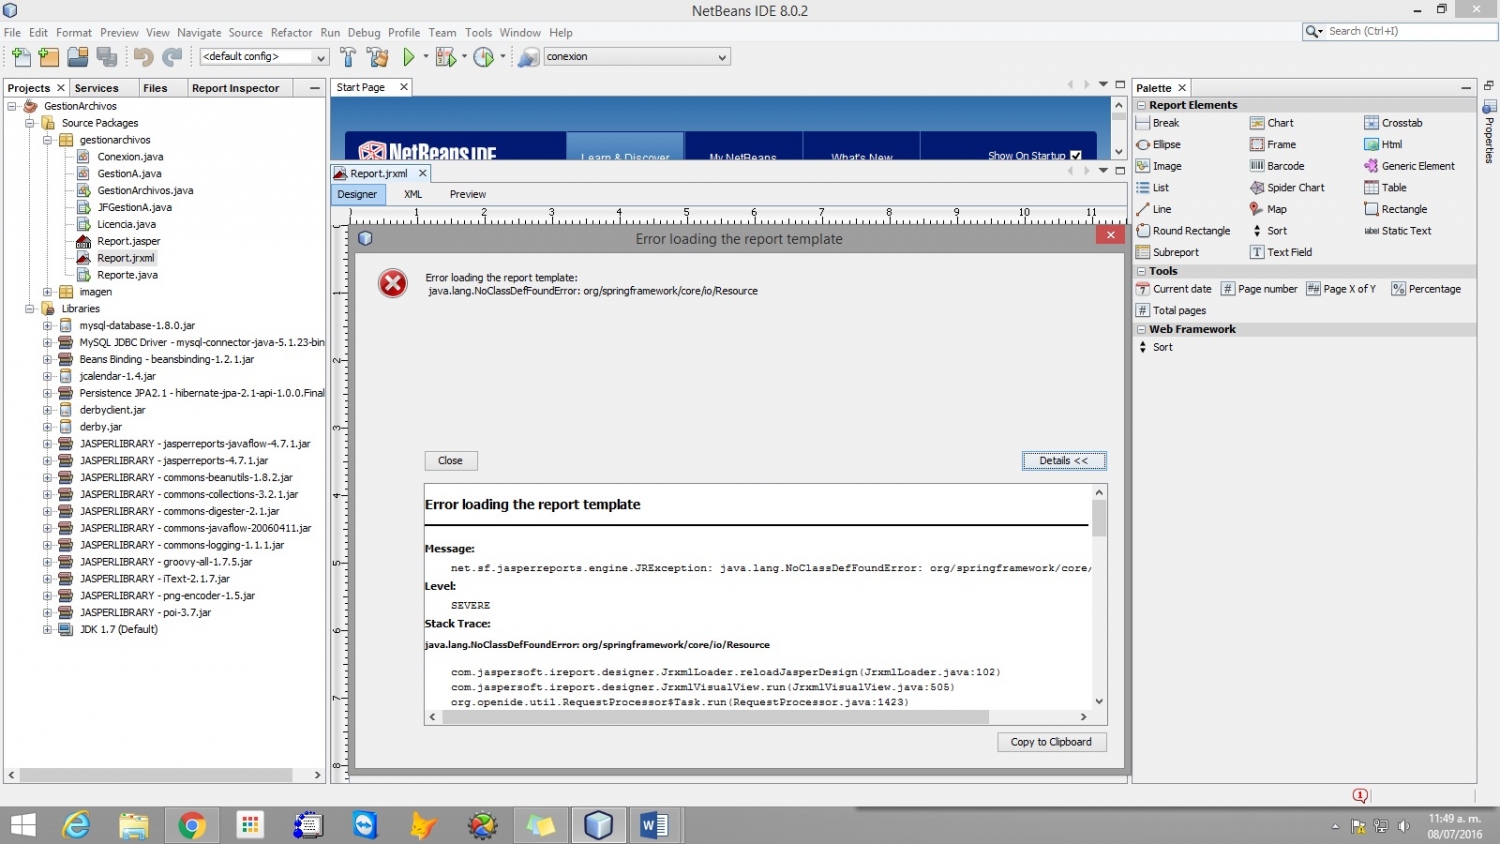Screen dimensions: 1500x844
Task: Select the Page X of Y tool
Action: click(1341, 289)
